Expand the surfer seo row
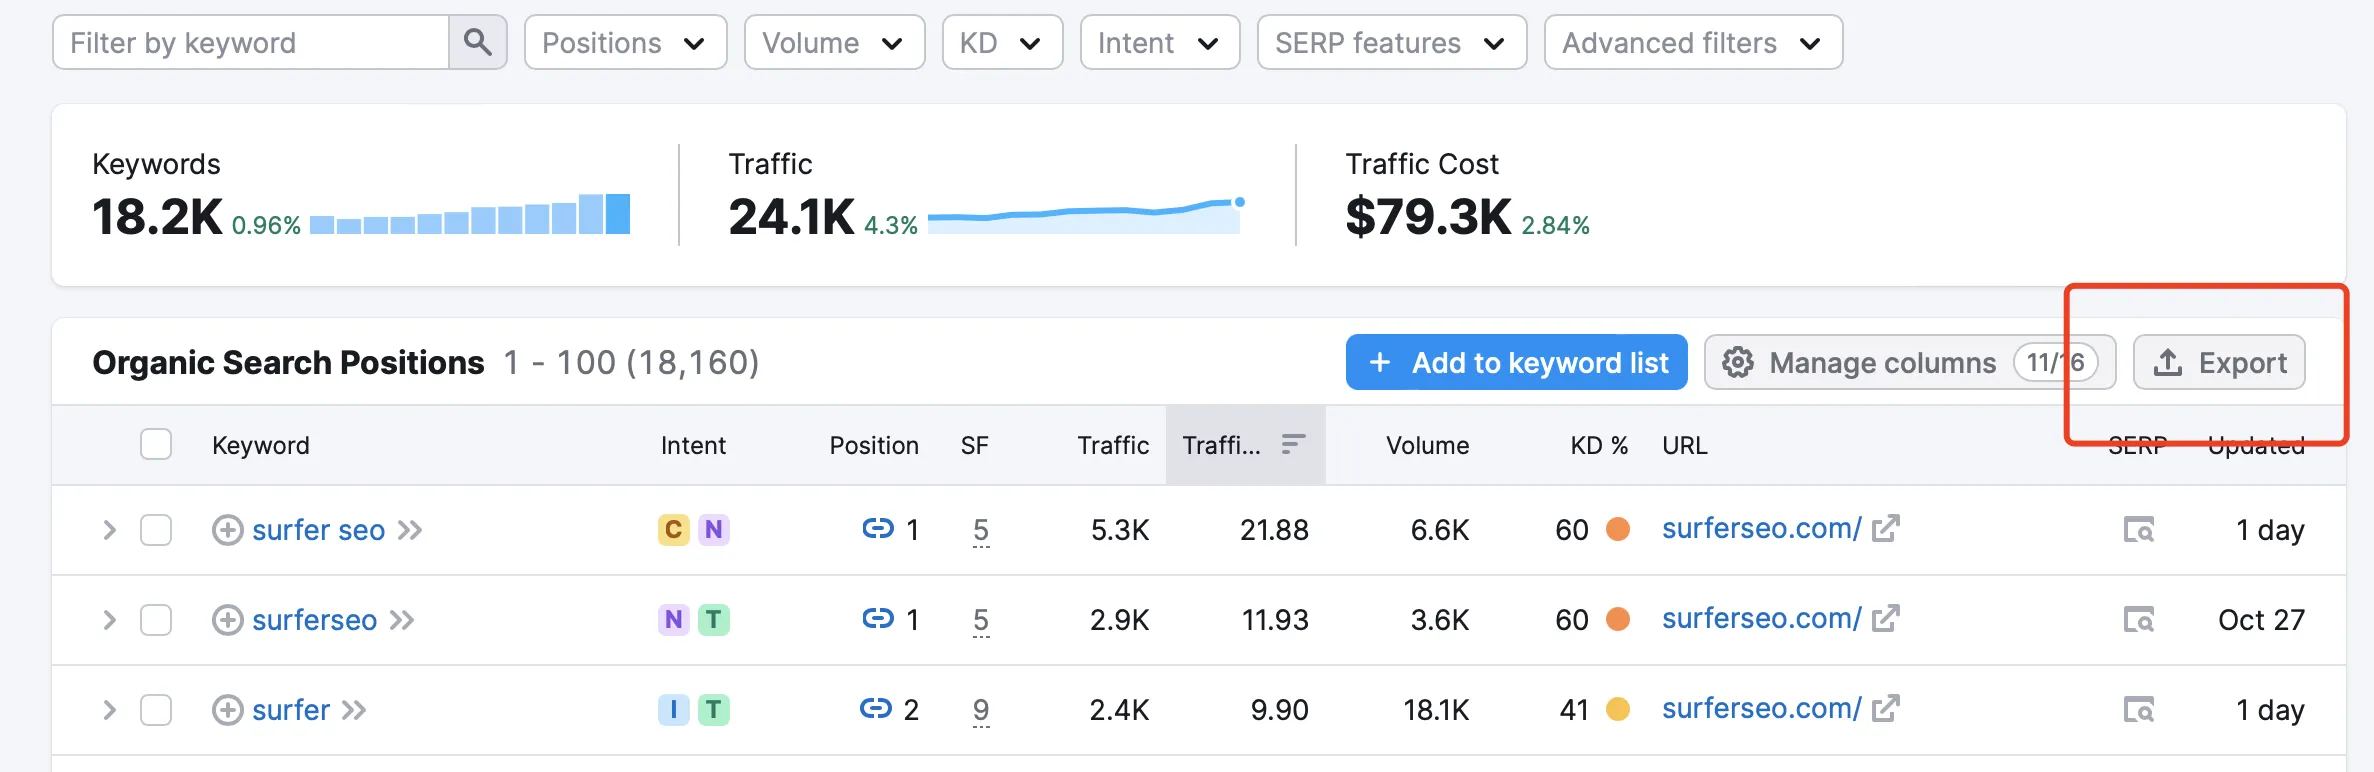 (x=109, y=530)
